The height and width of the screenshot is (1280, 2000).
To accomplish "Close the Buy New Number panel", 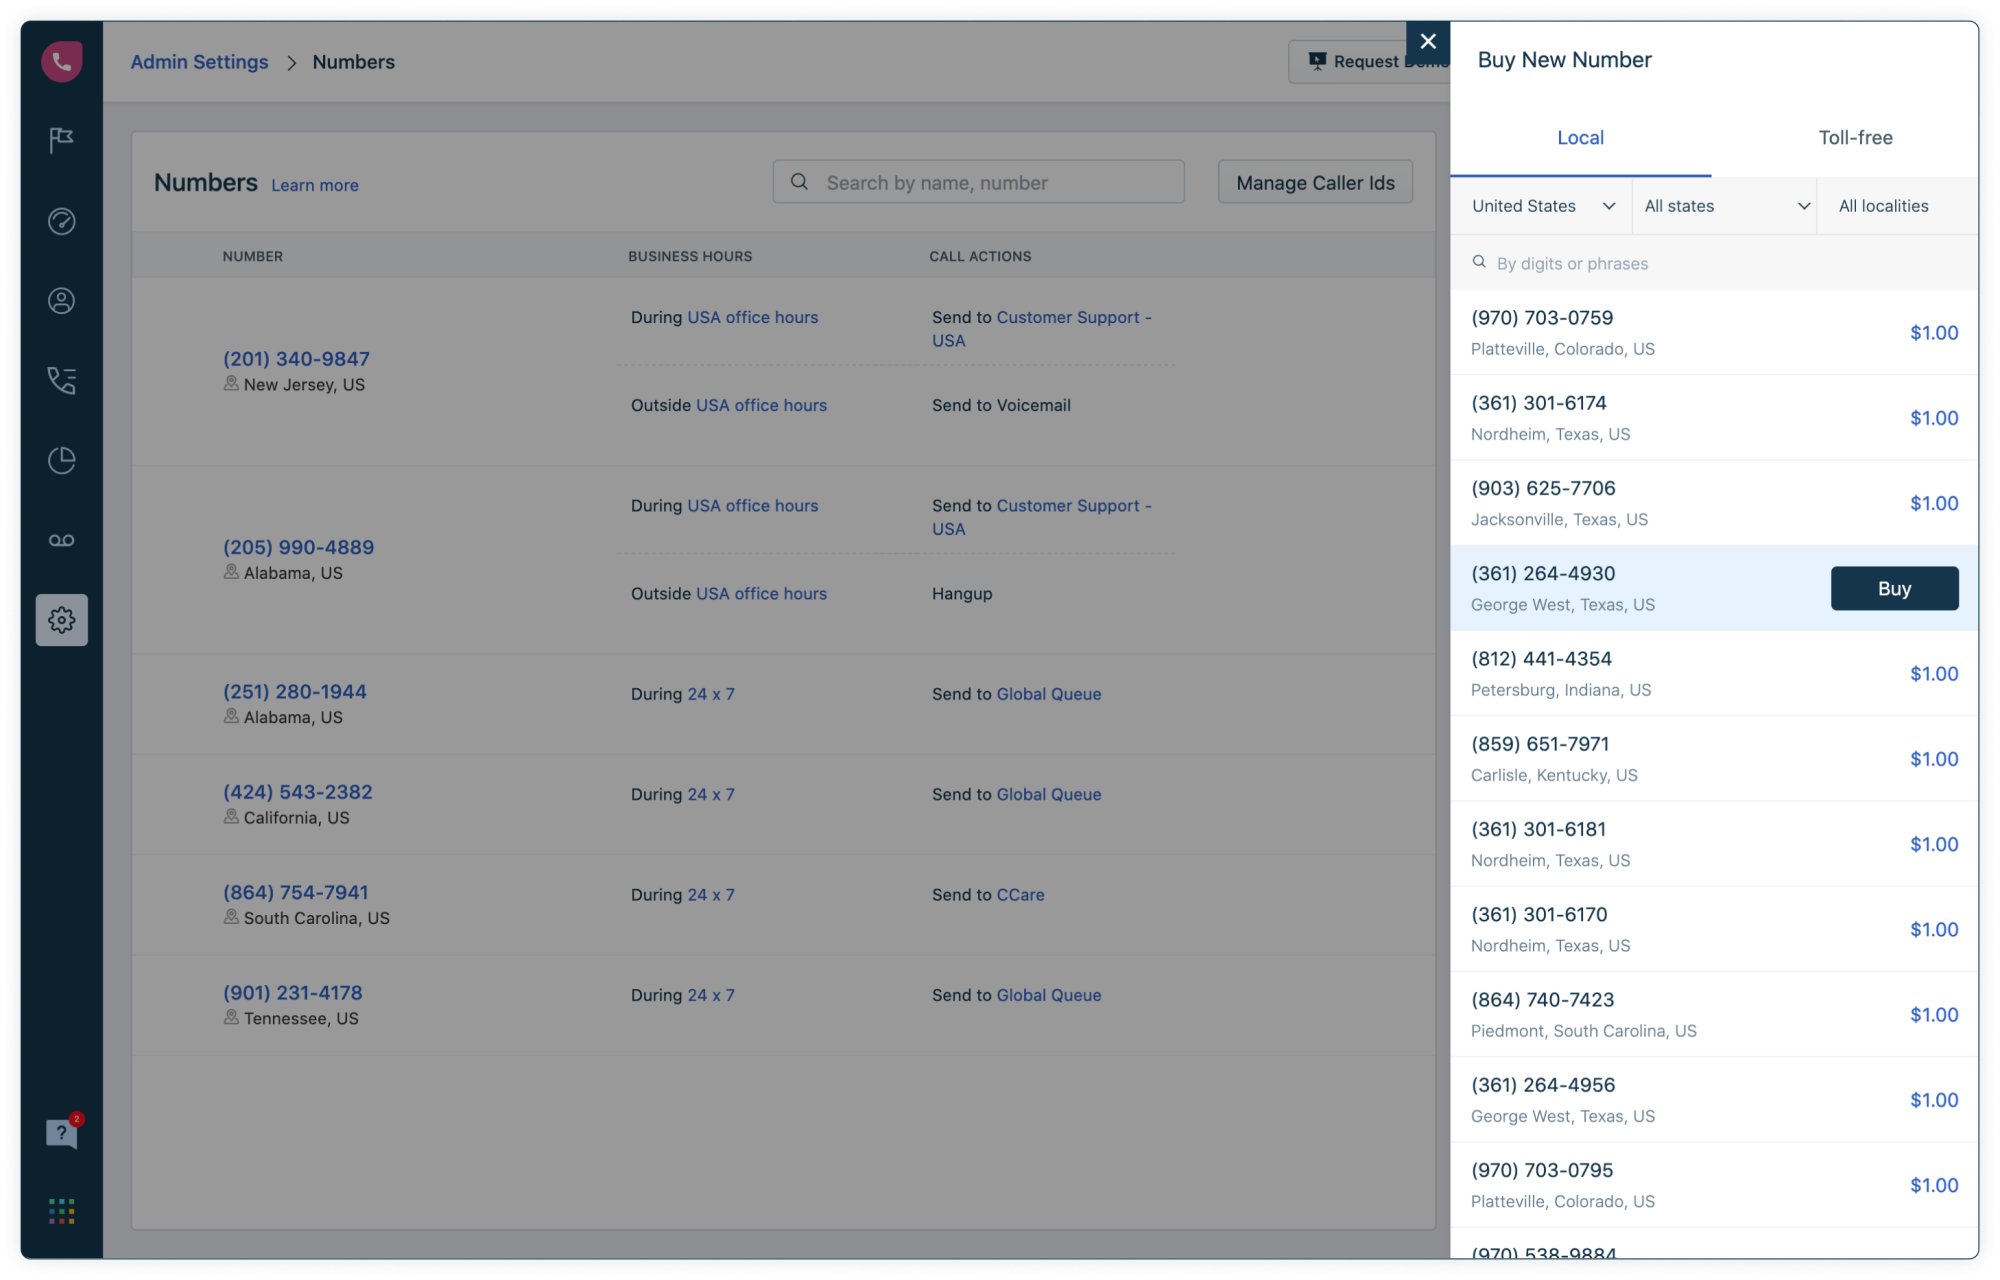I will coord(1427,42).
